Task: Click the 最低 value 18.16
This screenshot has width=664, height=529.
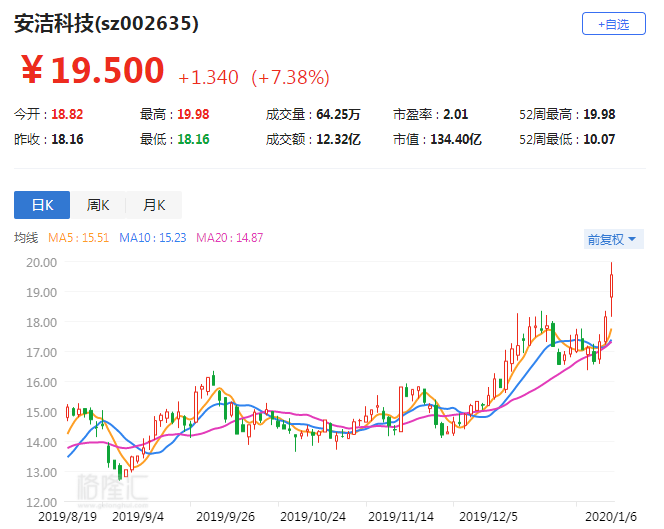Action: click(x=193, y=139)
